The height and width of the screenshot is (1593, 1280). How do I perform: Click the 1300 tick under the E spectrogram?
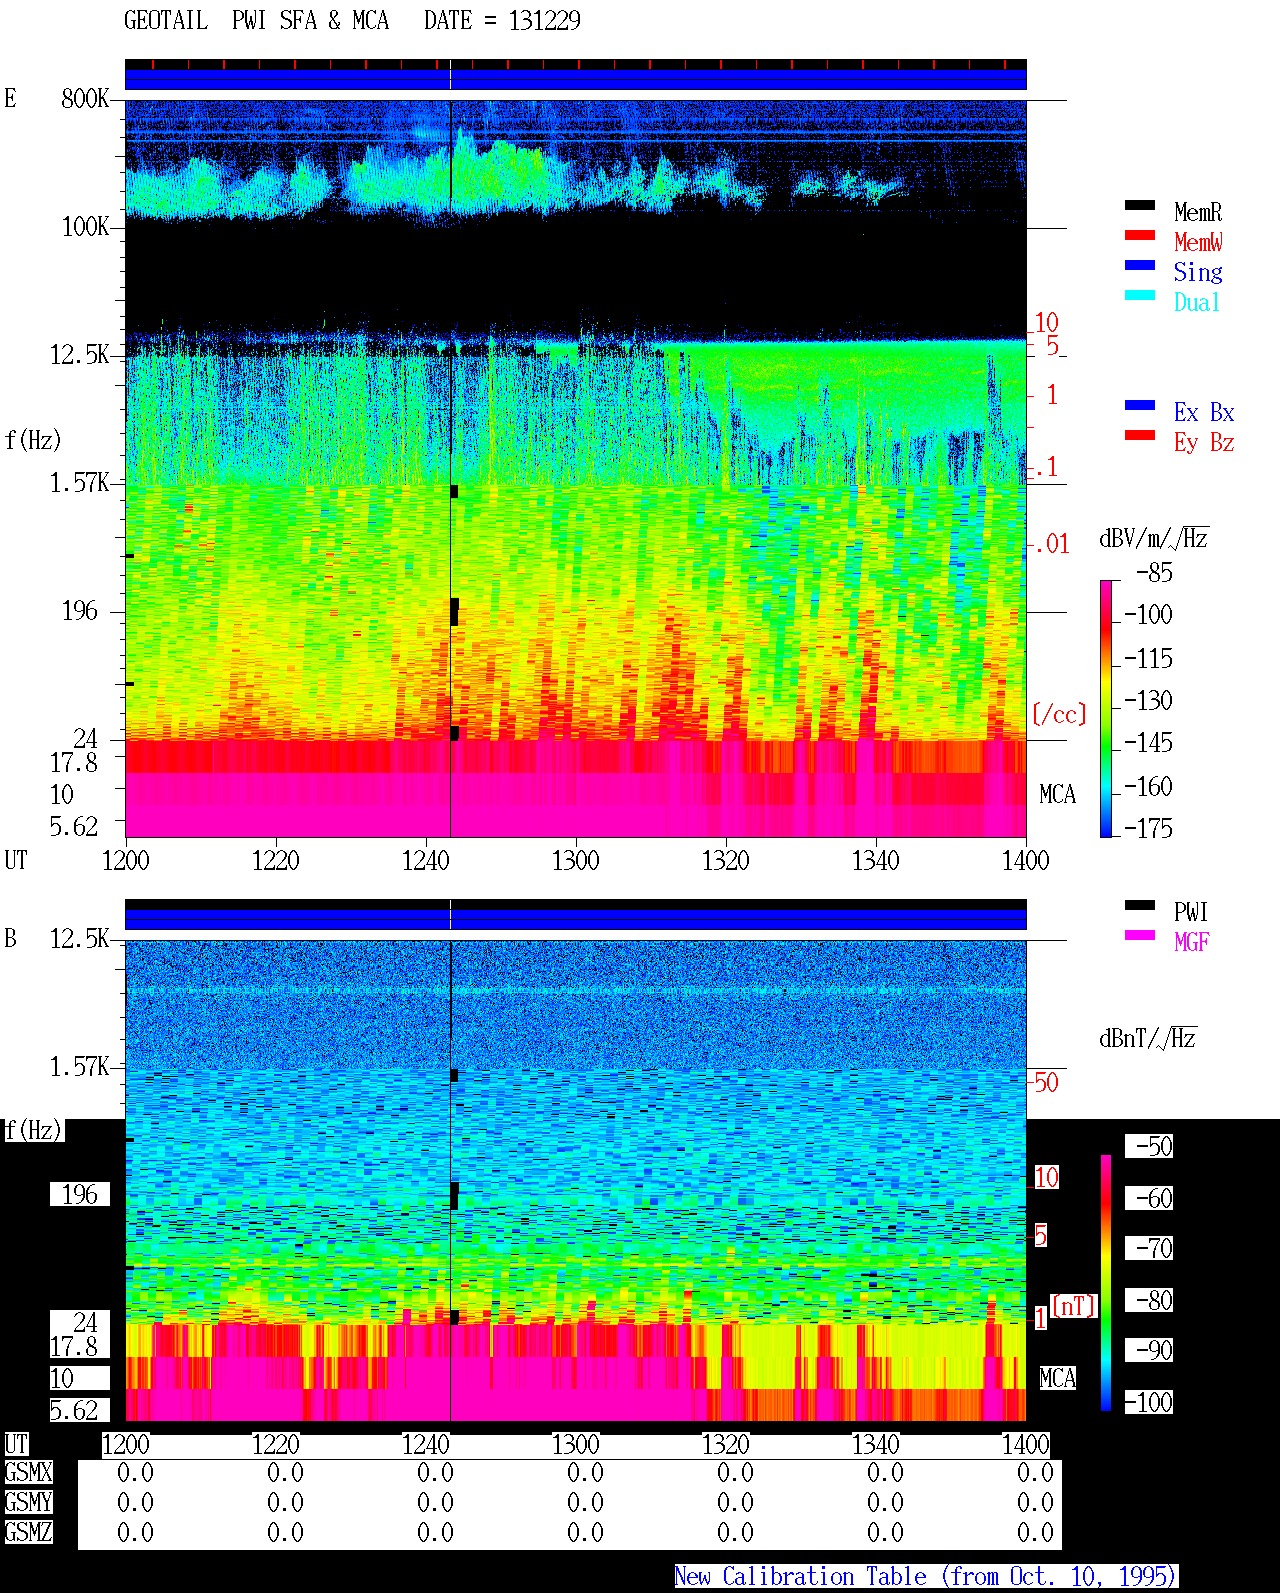575,861
